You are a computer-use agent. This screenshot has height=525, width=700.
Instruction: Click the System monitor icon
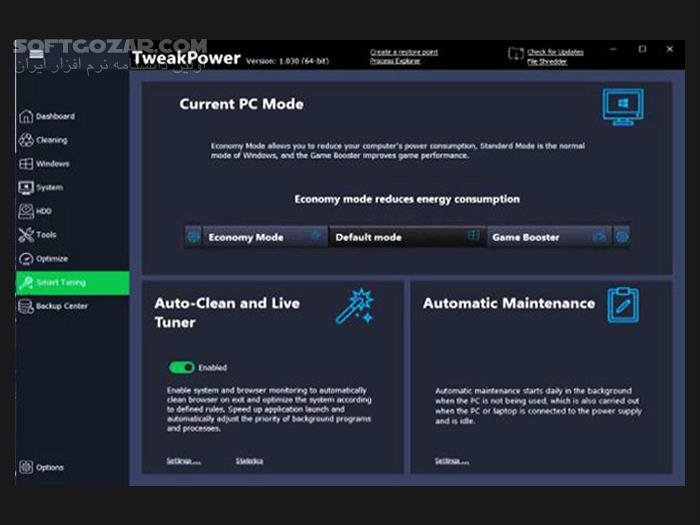point(26,188)
